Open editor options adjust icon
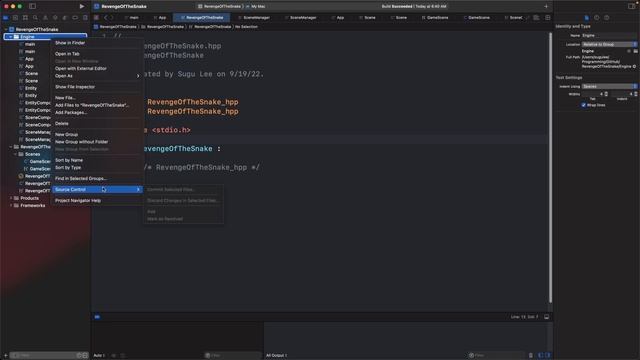This screenshot has height=360, width=640. point(536,18)
